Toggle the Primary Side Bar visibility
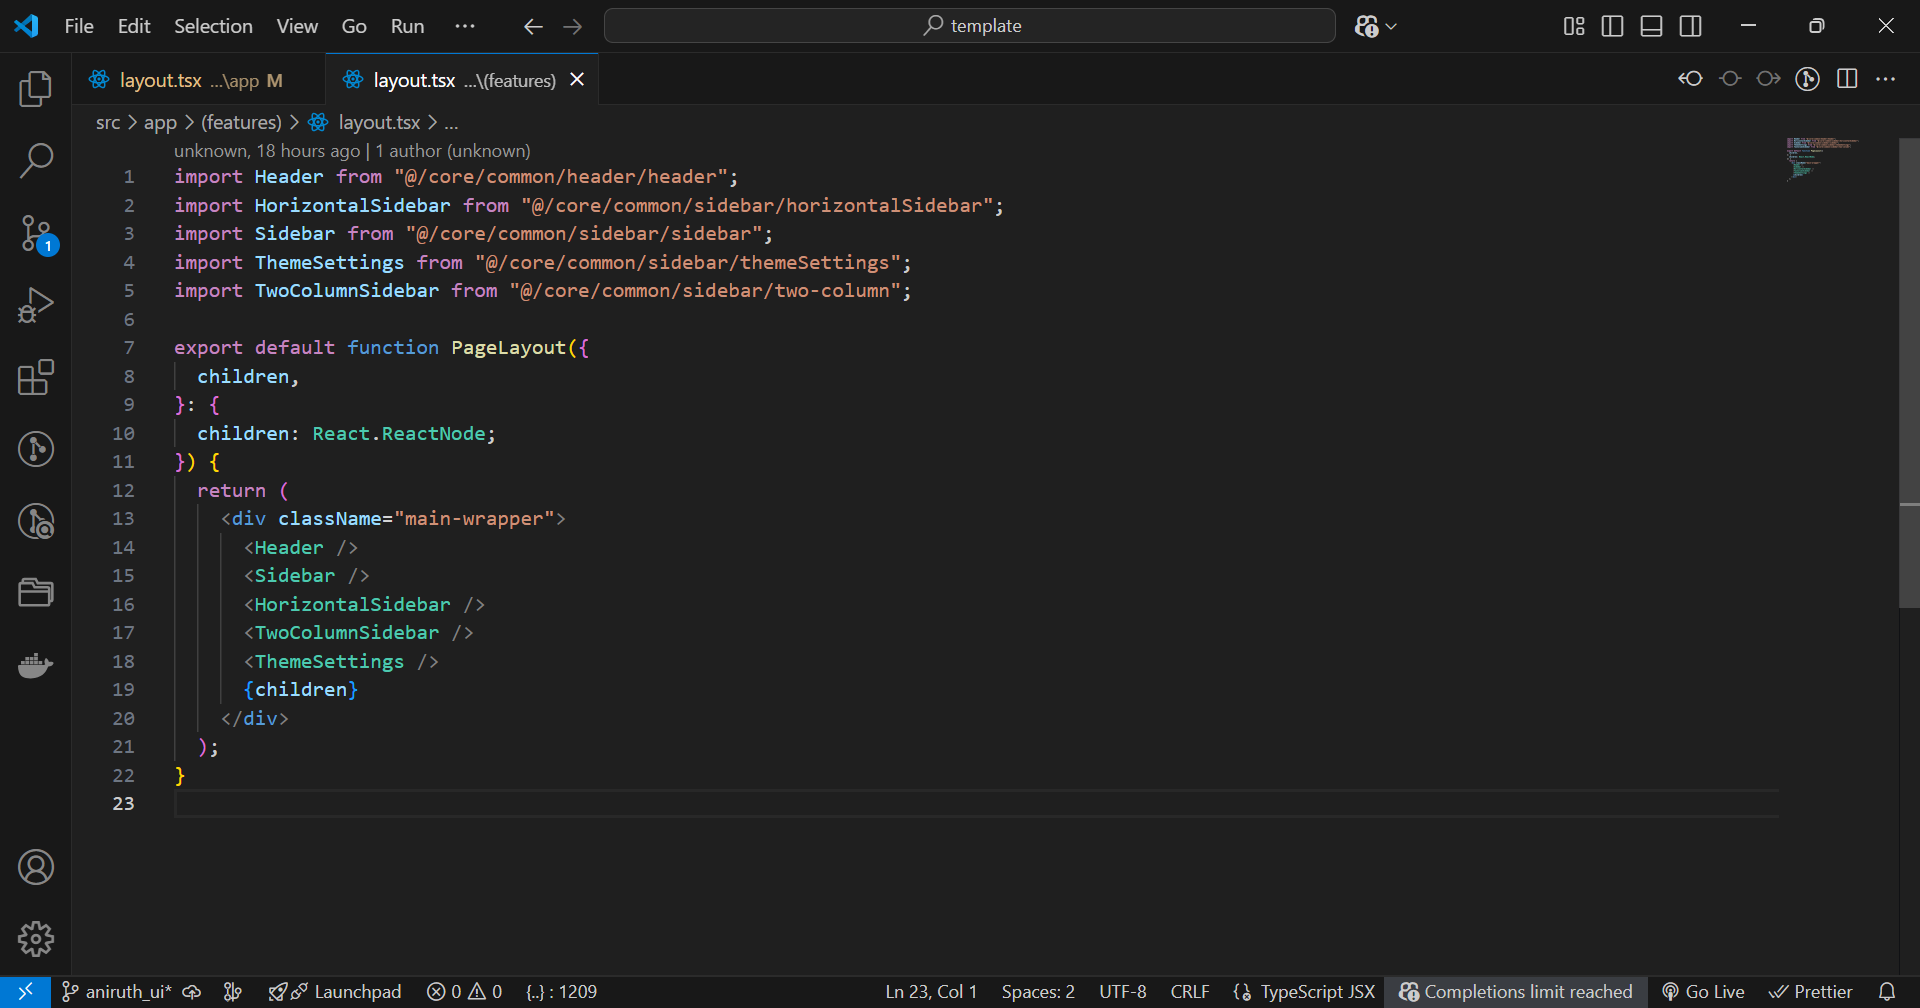The height and width of the screenshot is (1008, 1920). click(x=1612, y=26)
